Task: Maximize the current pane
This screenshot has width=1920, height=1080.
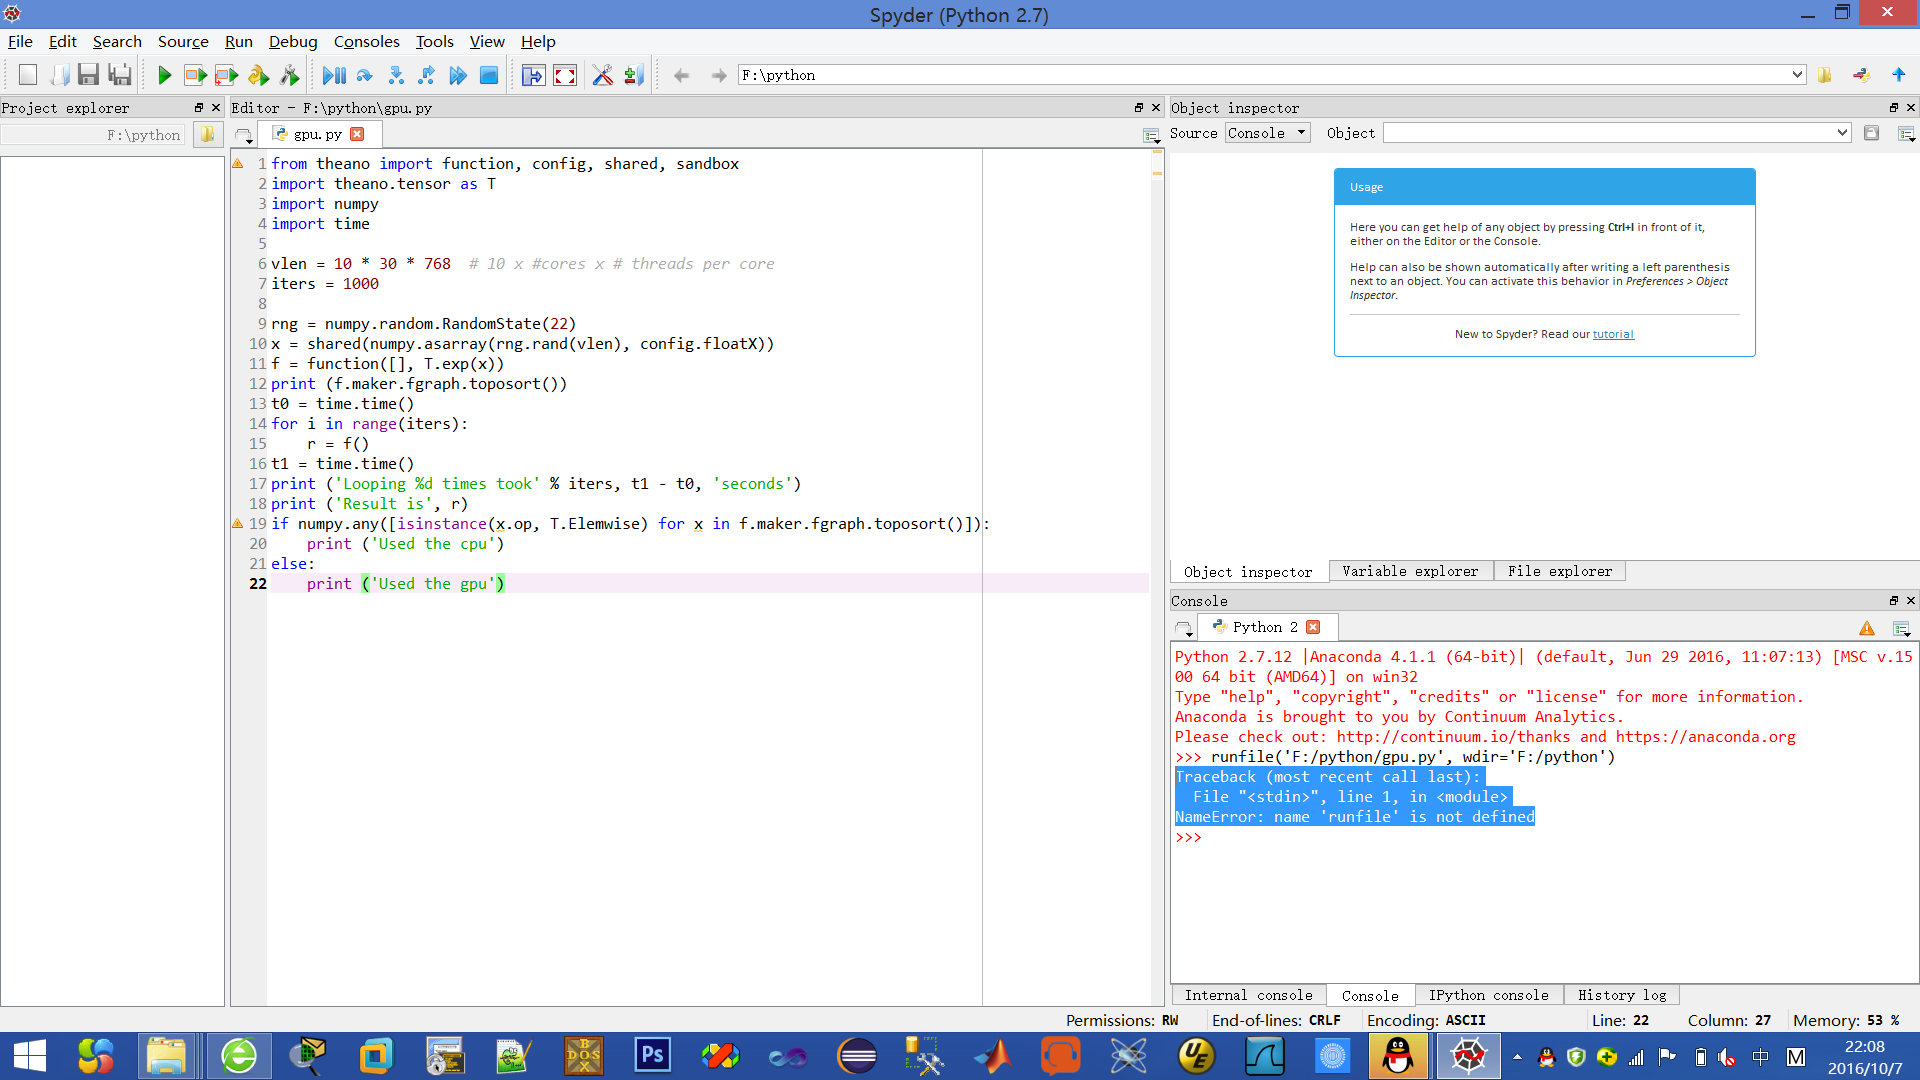Action: (x=534, y=75)
